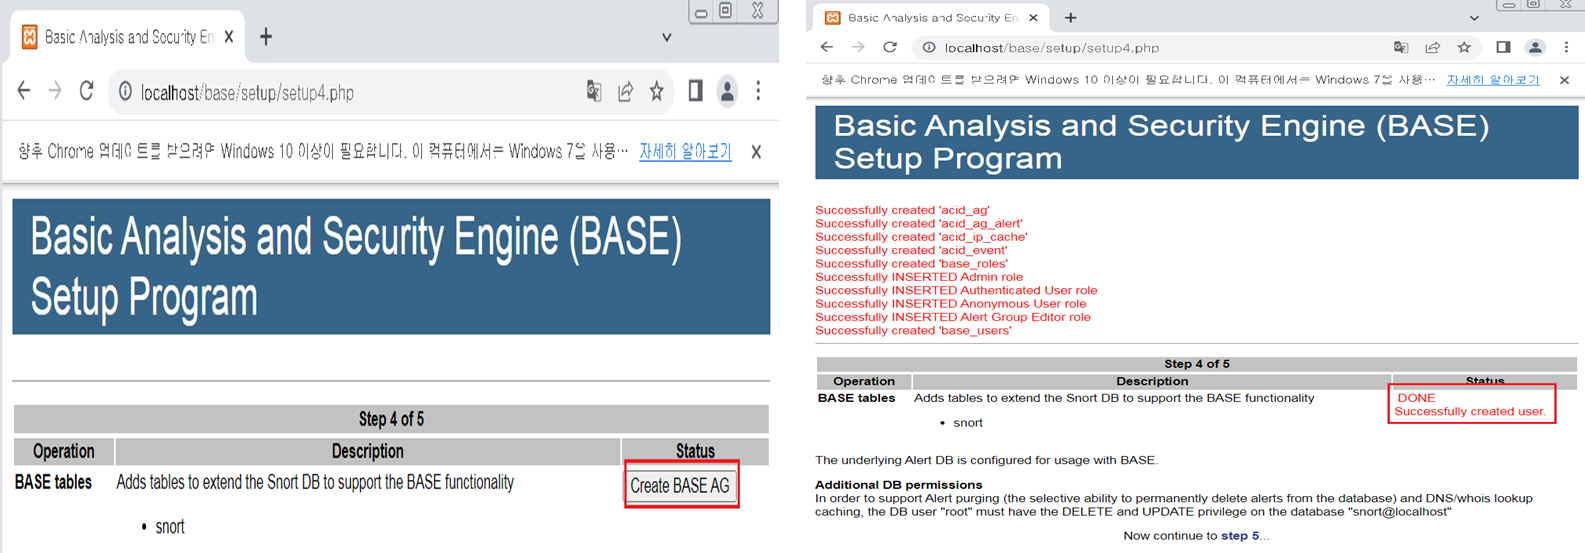Go back in the right browser window
1585x553 pixels.
click(x=827, y=47)
